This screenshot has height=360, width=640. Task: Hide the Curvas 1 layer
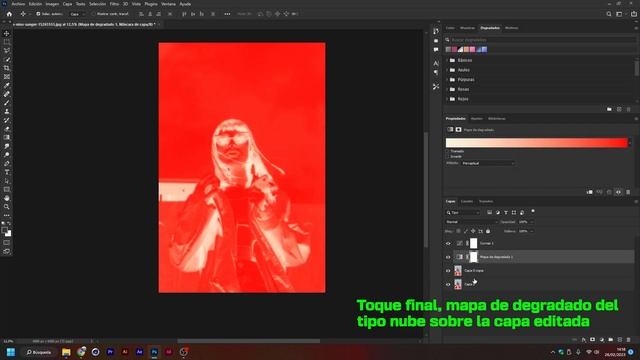(x=448, y=244)
